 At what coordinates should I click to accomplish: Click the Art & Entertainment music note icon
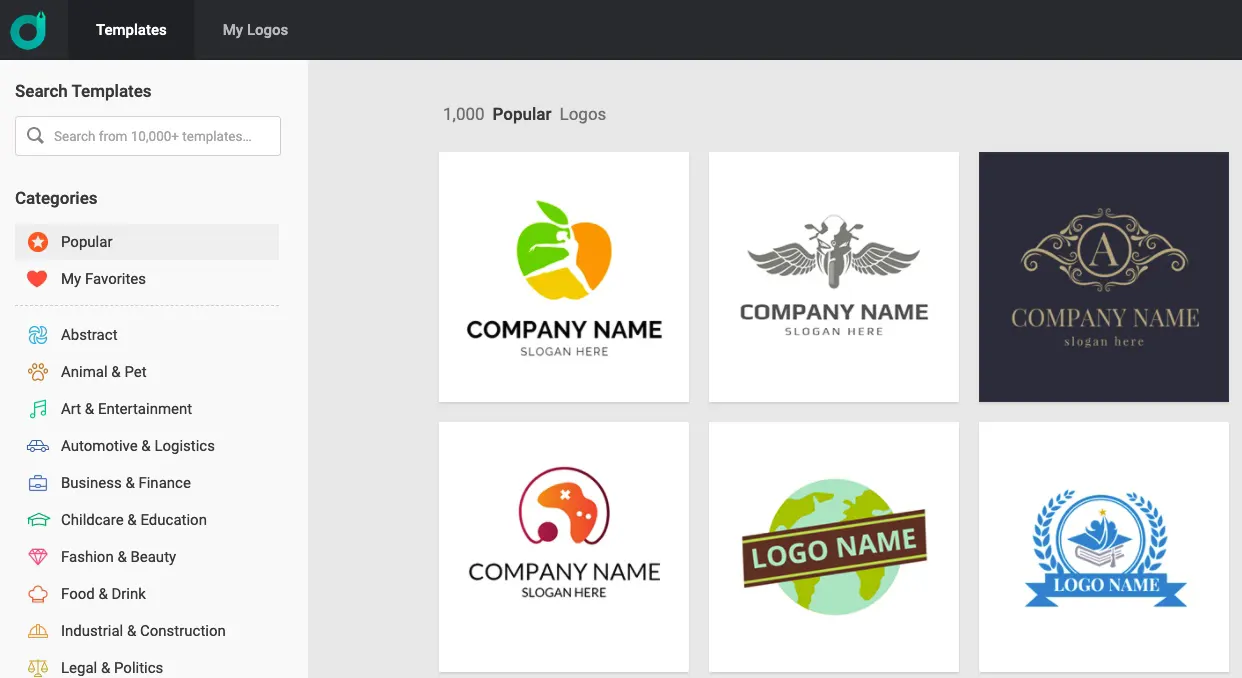click(38, 409)
